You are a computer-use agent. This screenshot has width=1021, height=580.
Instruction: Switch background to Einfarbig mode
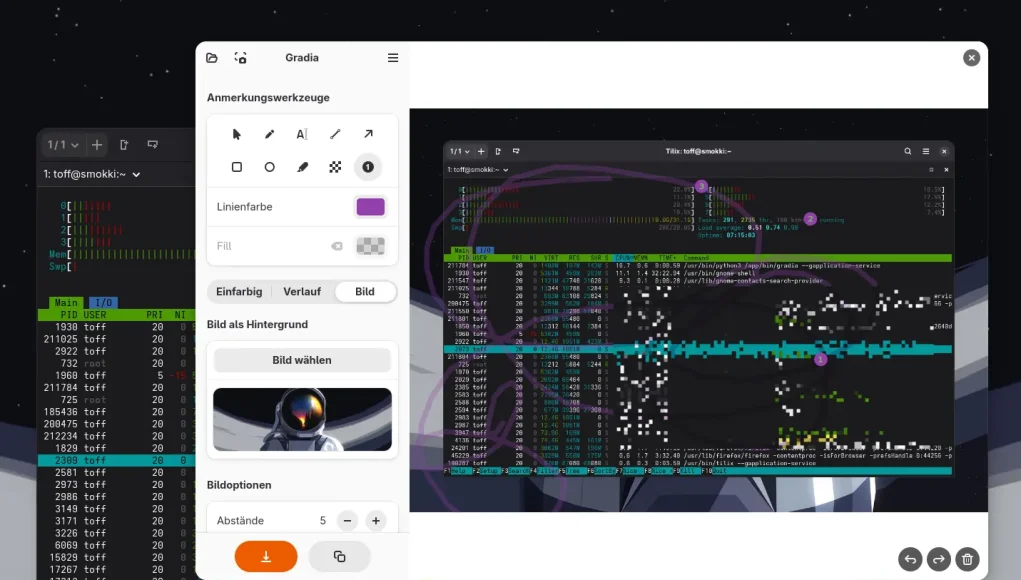(x=239, y=292)
